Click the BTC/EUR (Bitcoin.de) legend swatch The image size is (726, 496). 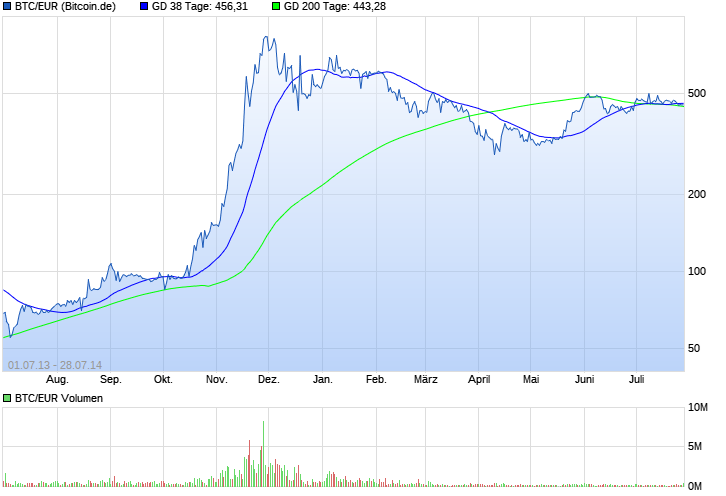(x=7, y=6)
